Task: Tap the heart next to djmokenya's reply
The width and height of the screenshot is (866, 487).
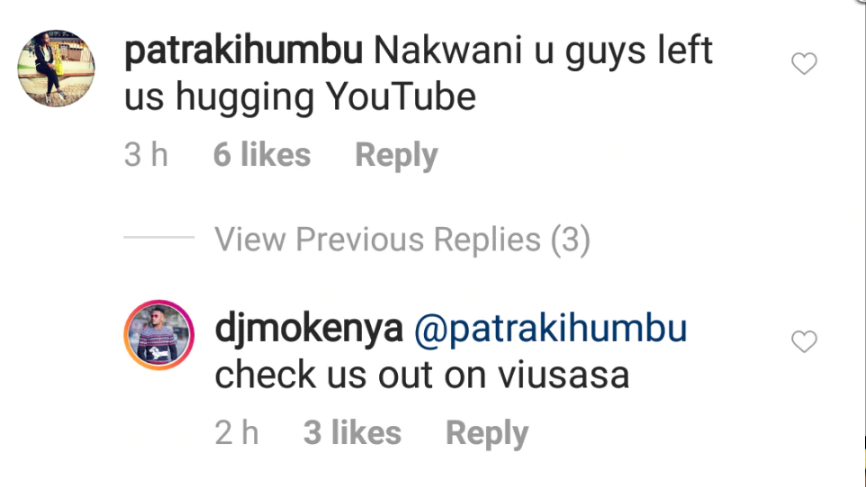Action: pyautogui.click(x=804, y=341)
